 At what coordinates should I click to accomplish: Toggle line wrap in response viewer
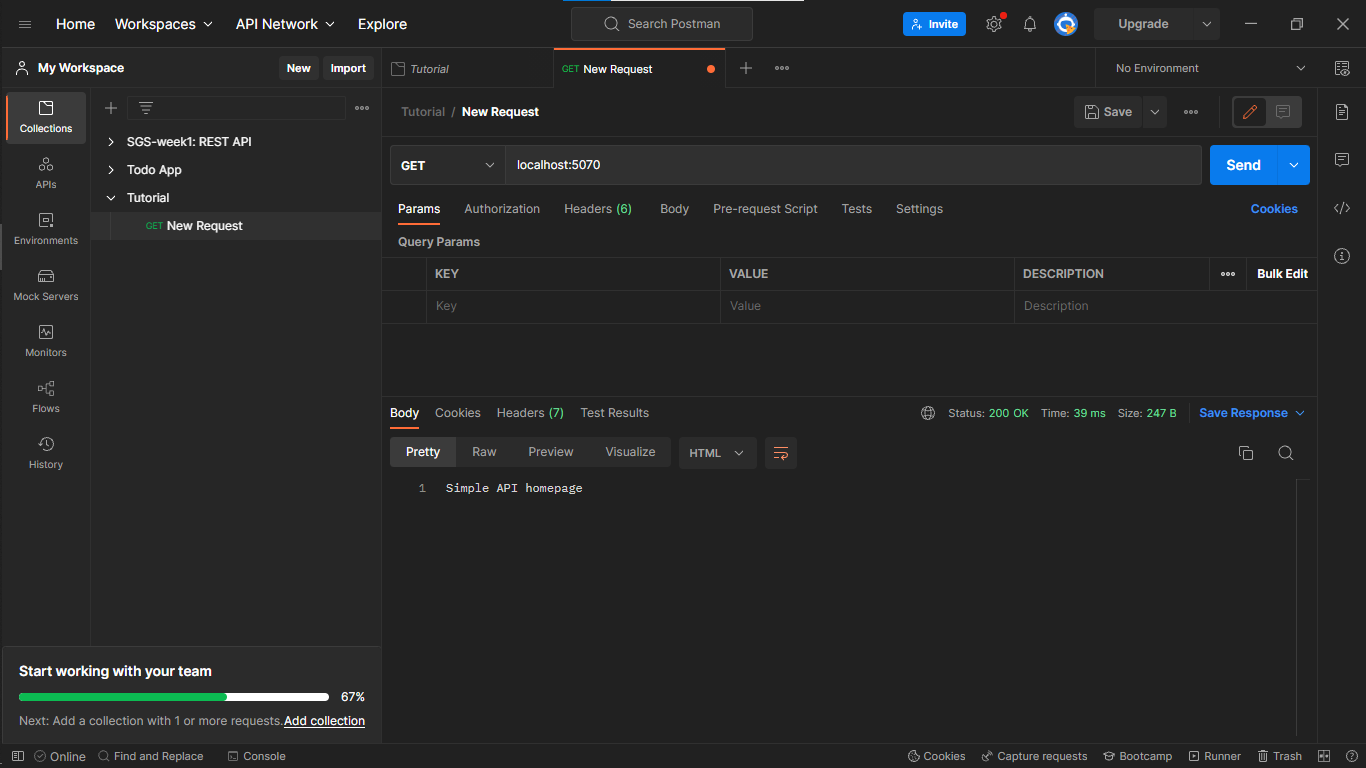point(781,453)
